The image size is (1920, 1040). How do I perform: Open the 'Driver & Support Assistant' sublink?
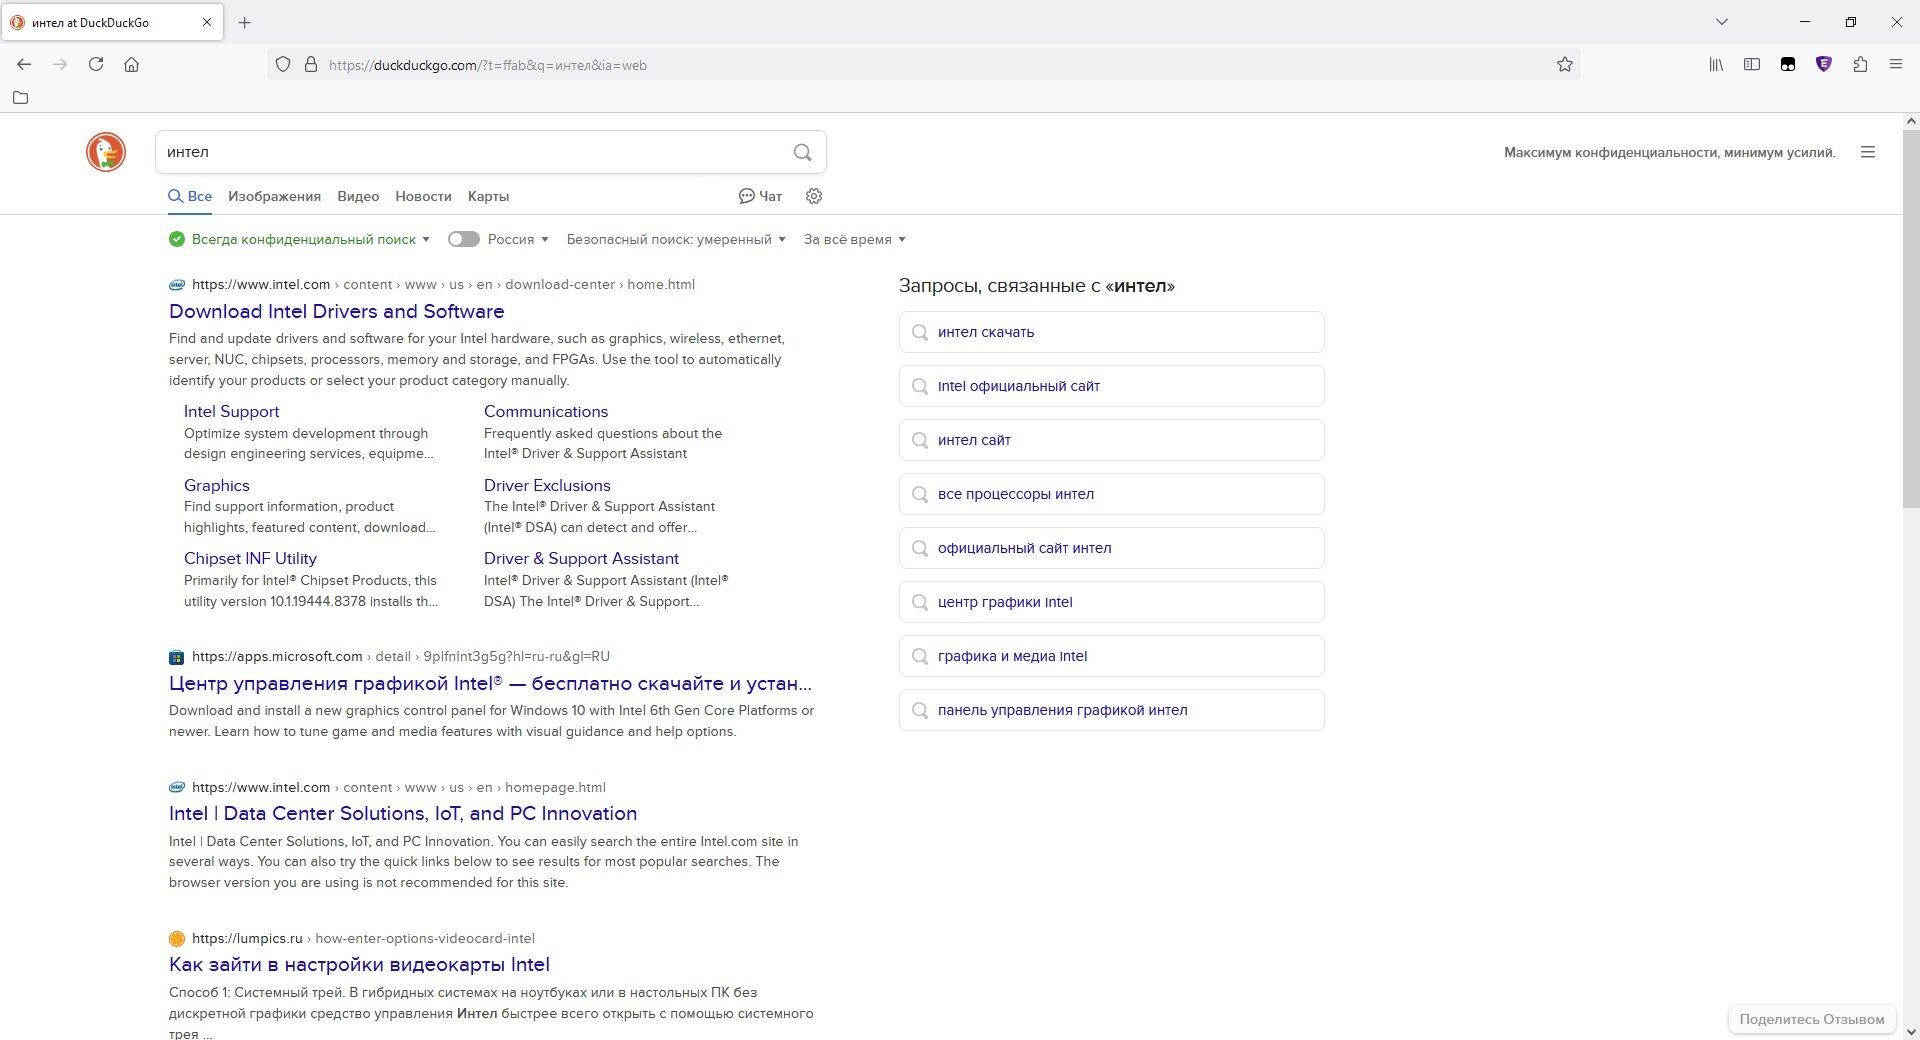tap(581, 558)
